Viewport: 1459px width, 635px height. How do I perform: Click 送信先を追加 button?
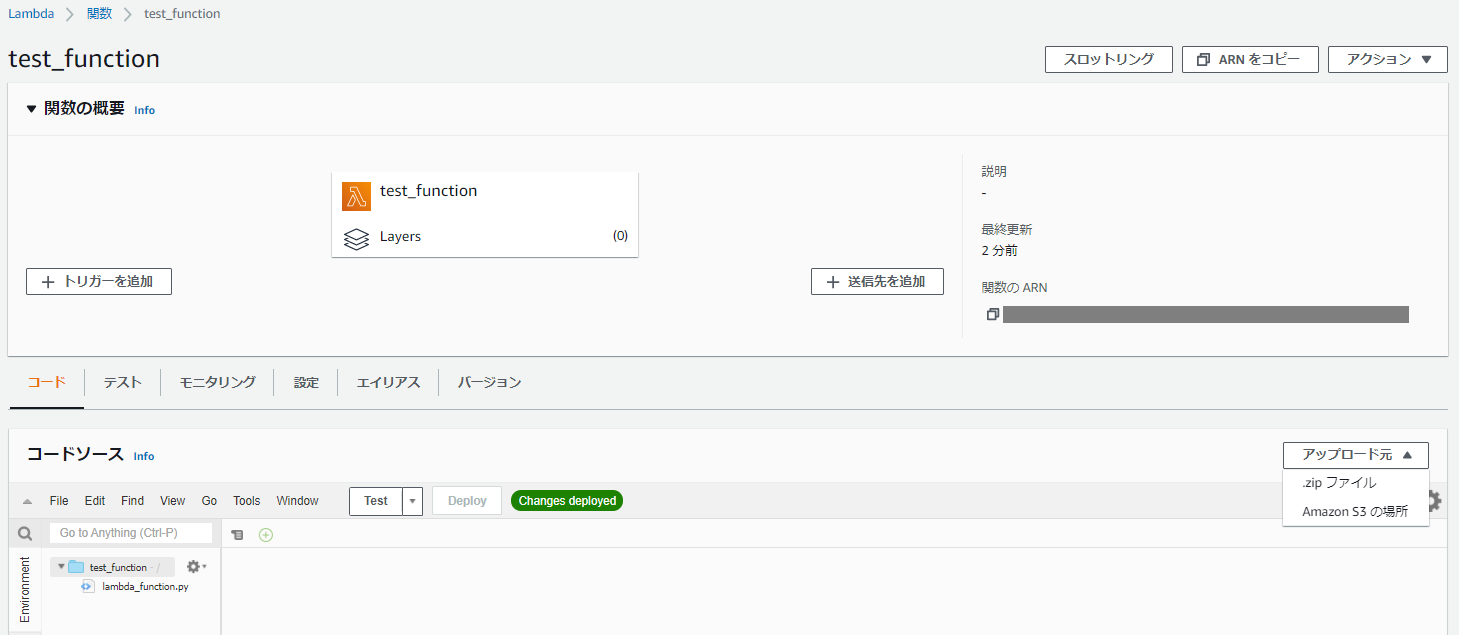pos(877,282)
